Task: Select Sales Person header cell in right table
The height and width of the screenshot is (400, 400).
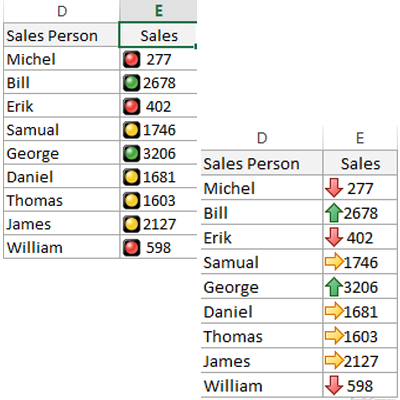Action: (x=262, y=163)
